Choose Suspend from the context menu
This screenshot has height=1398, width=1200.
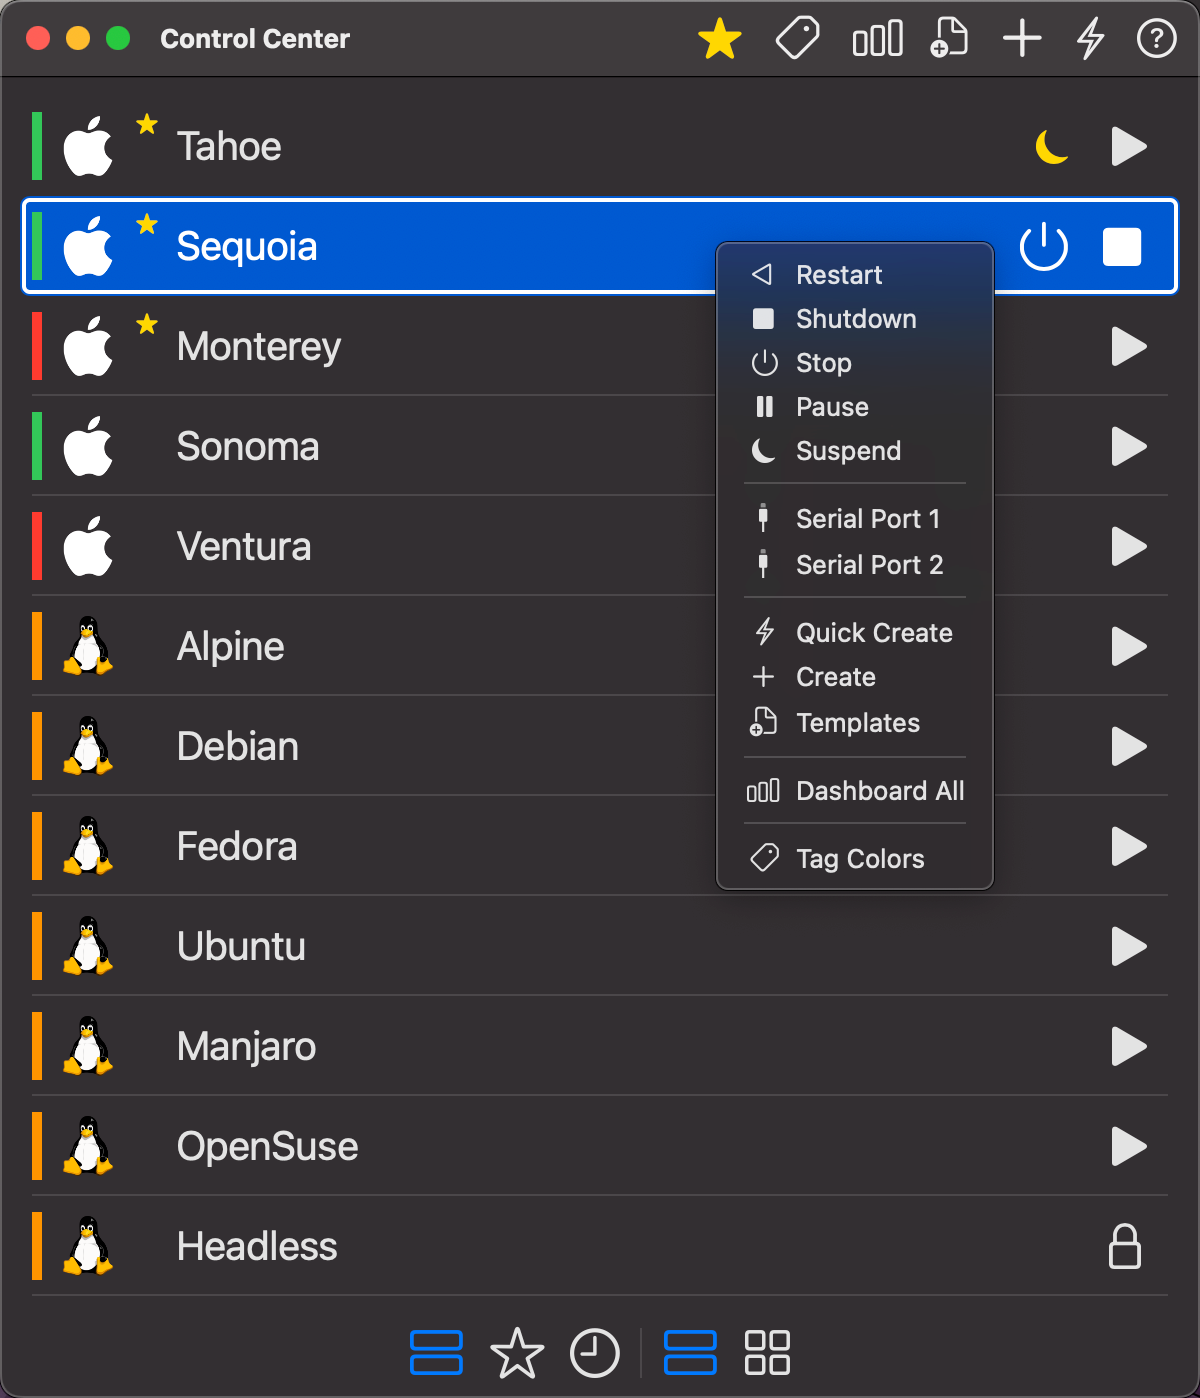coord(848,451)
